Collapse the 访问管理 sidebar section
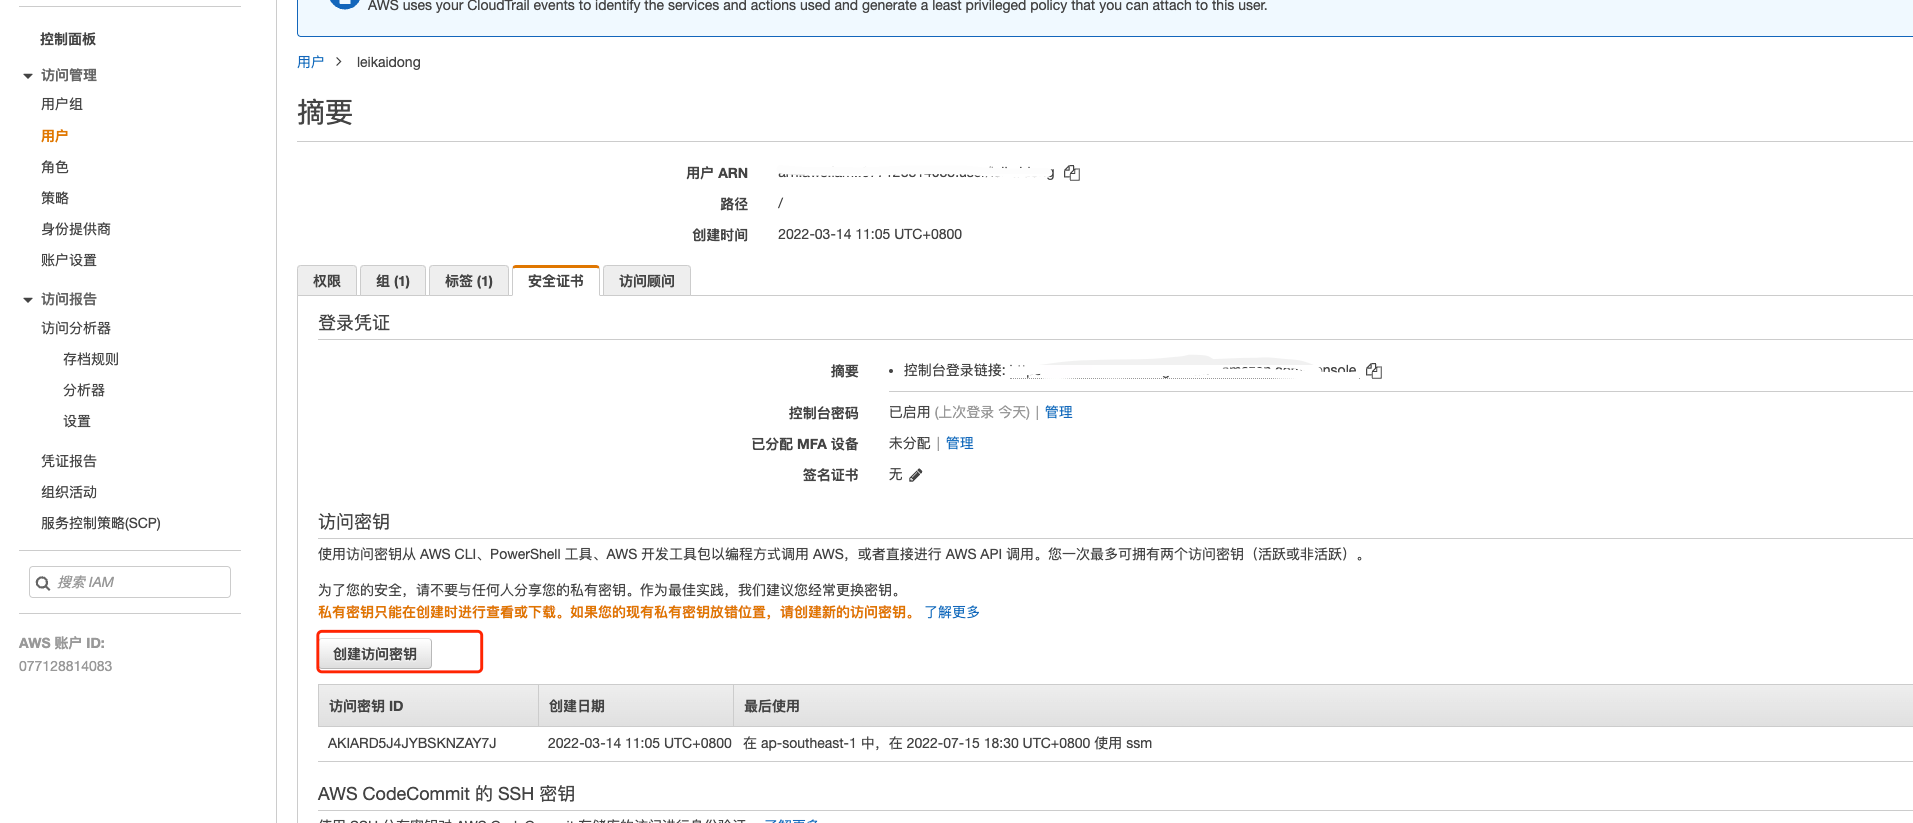 (x=28, y=76)
